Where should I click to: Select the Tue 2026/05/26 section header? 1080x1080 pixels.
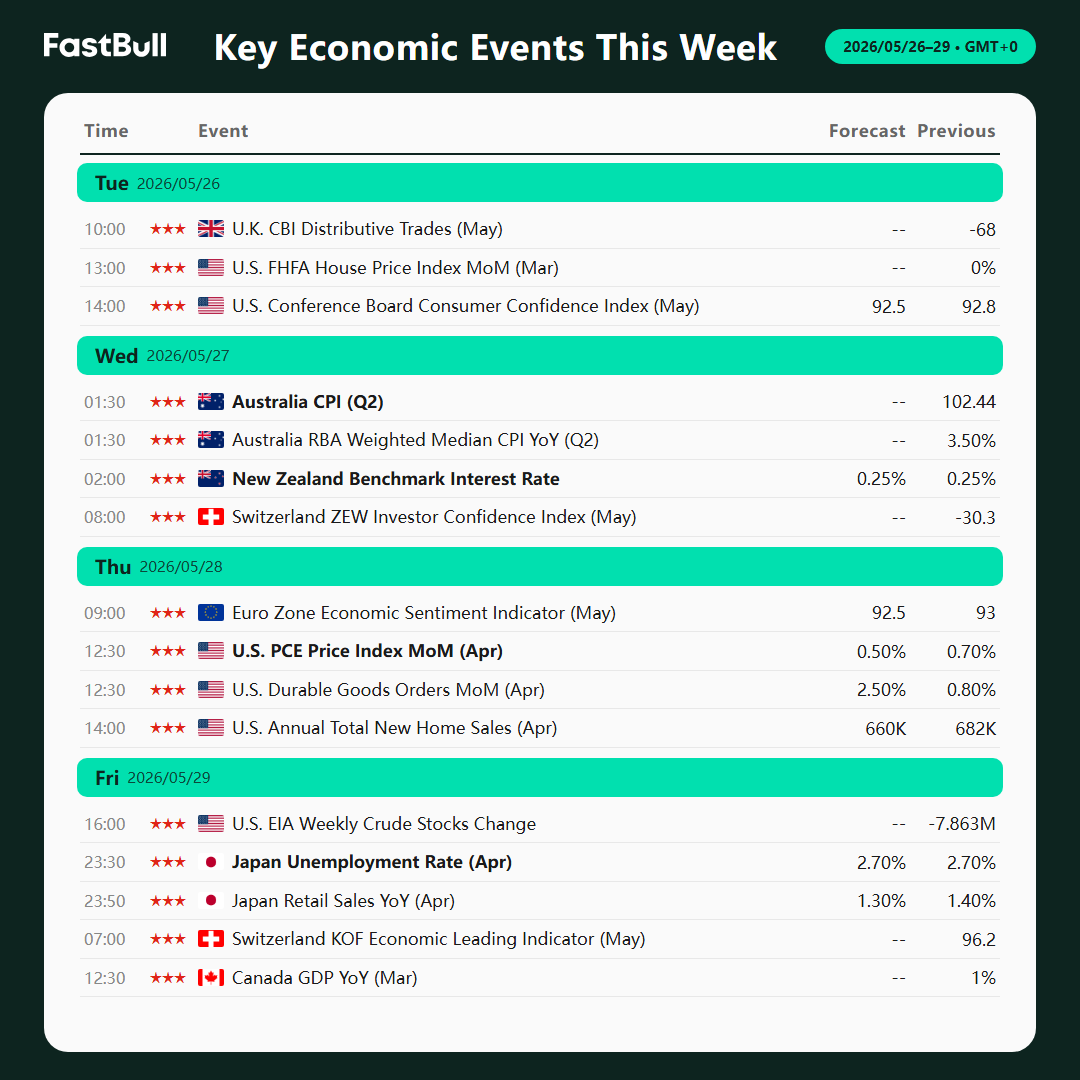(539, 183)
